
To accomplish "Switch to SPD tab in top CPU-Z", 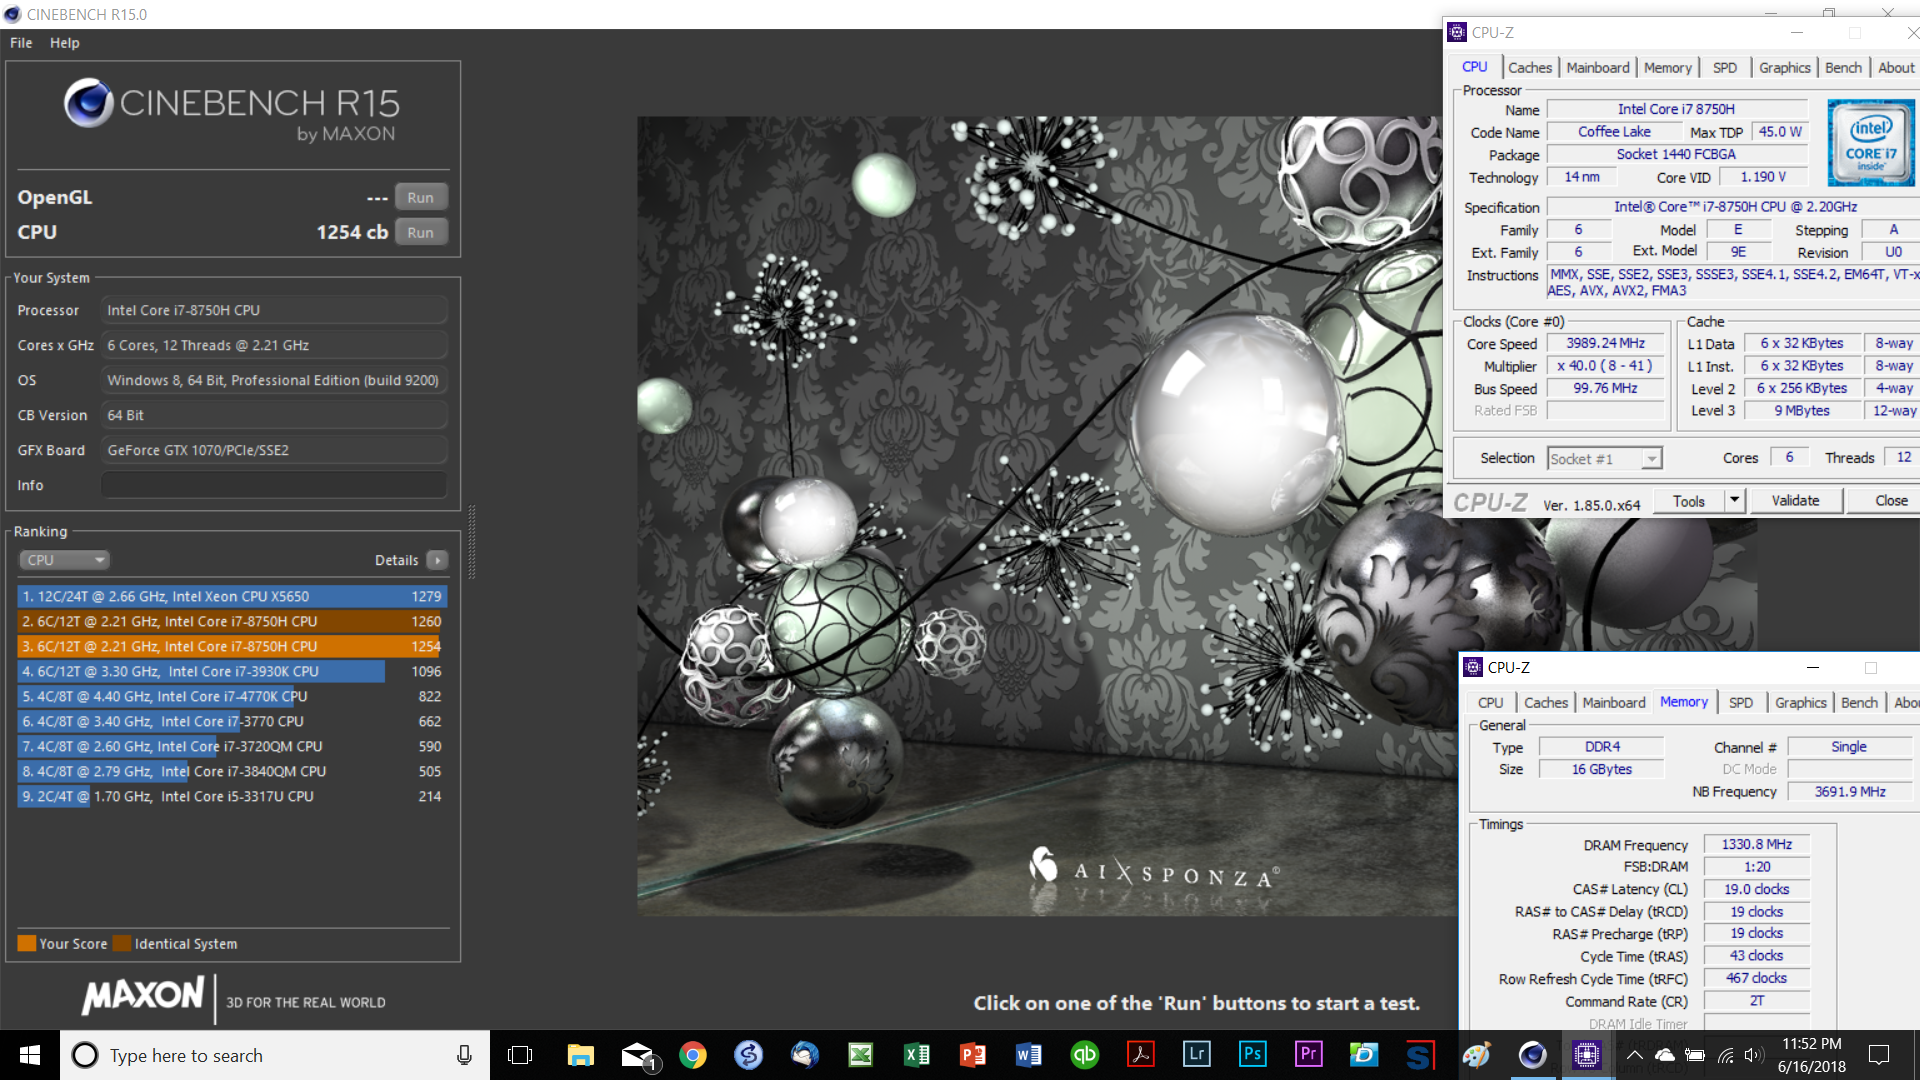I will click(1724, 67).
